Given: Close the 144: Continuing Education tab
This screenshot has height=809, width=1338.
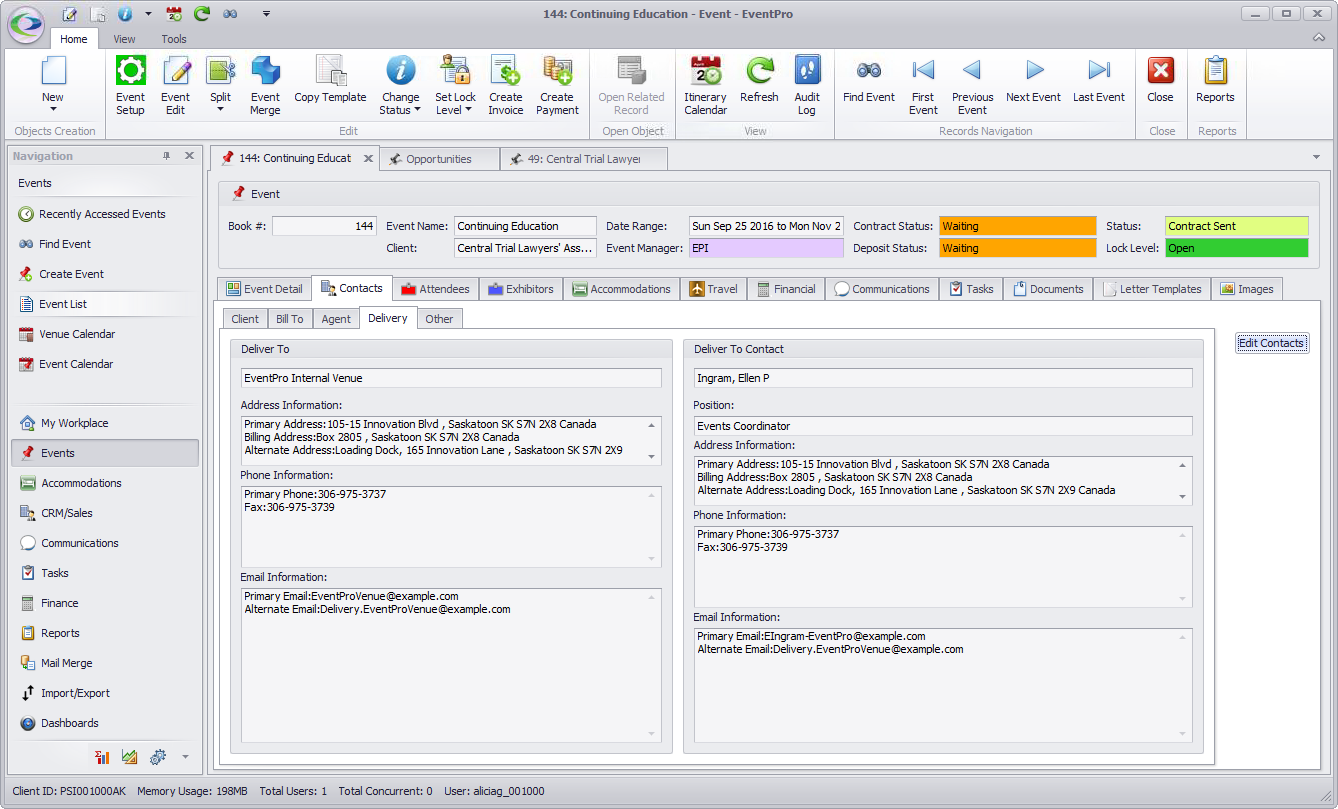Looking at the screenshot, I should 368,158.
